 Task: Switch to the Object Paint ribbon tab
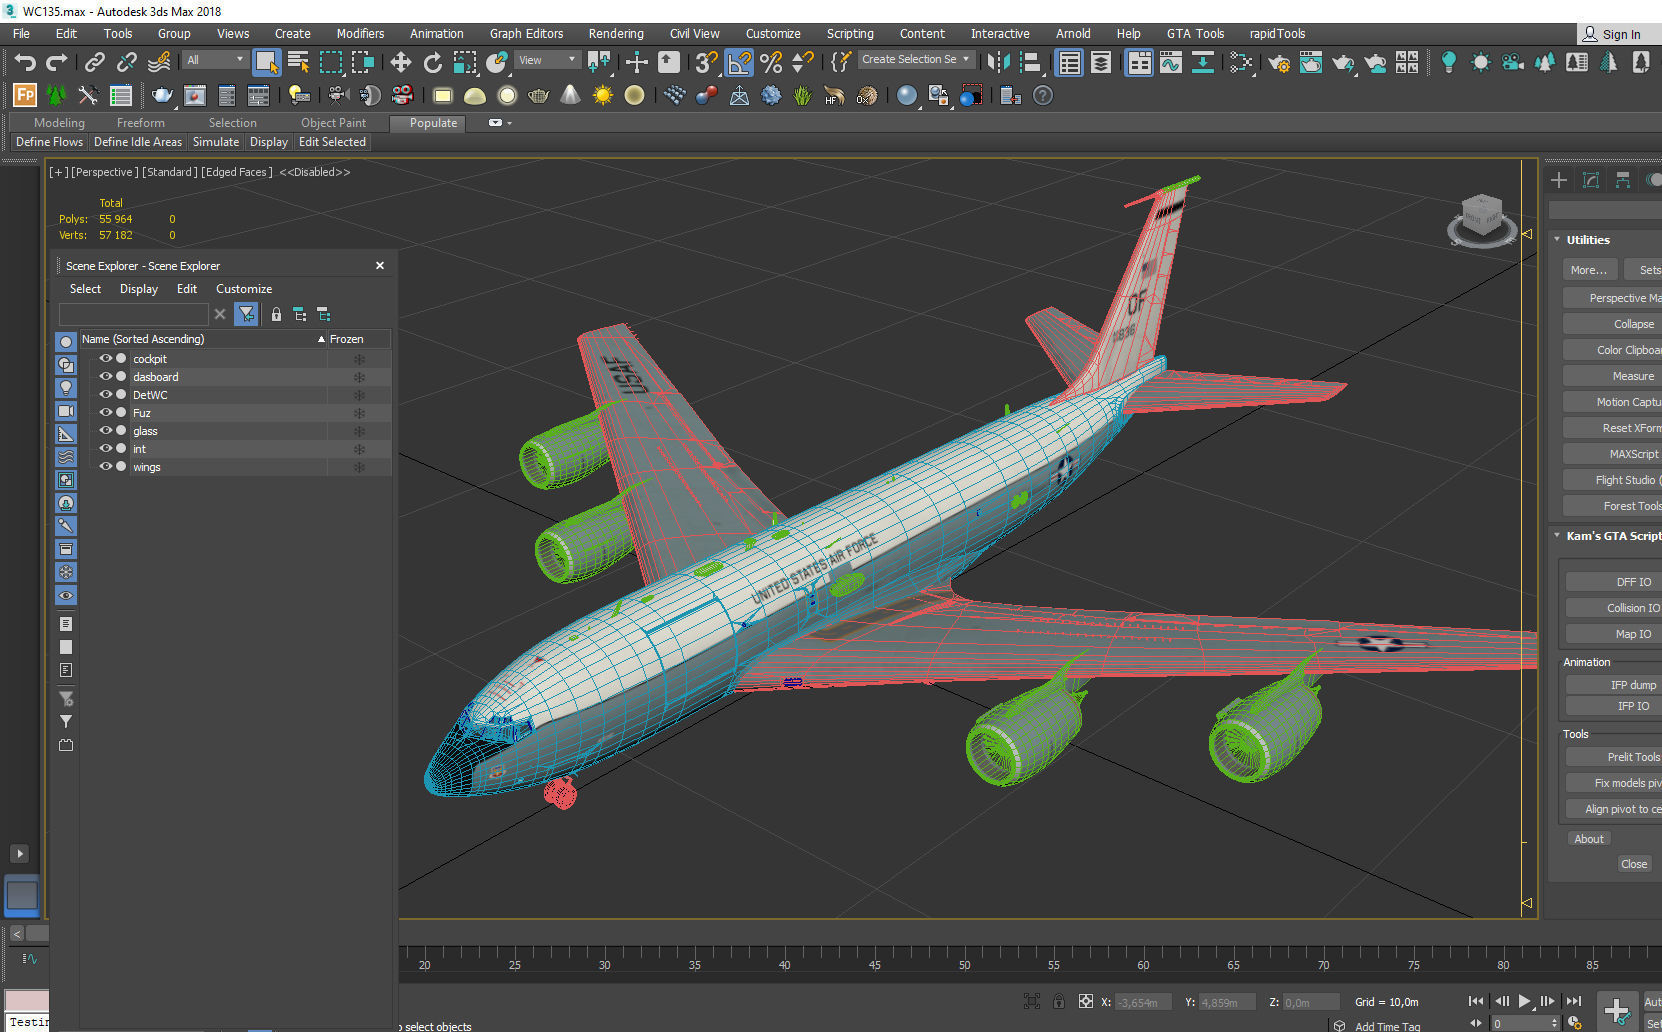(333, 123)
